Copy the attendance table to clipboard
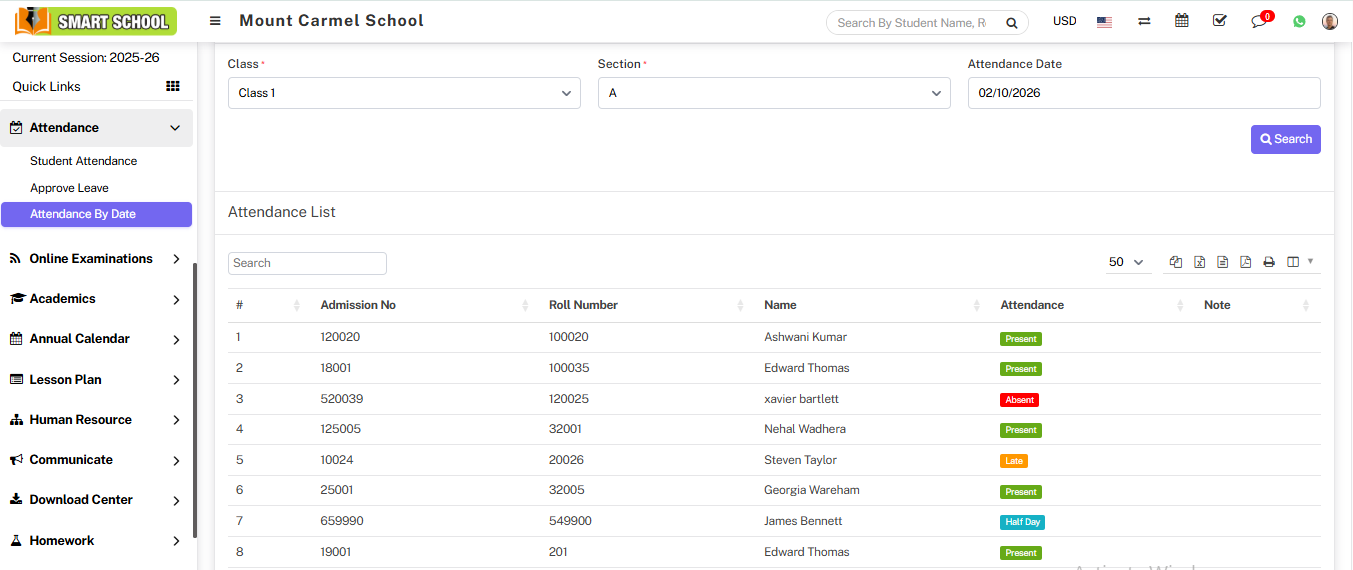This screenshot has width=1353, height=570. [1176, 262]
